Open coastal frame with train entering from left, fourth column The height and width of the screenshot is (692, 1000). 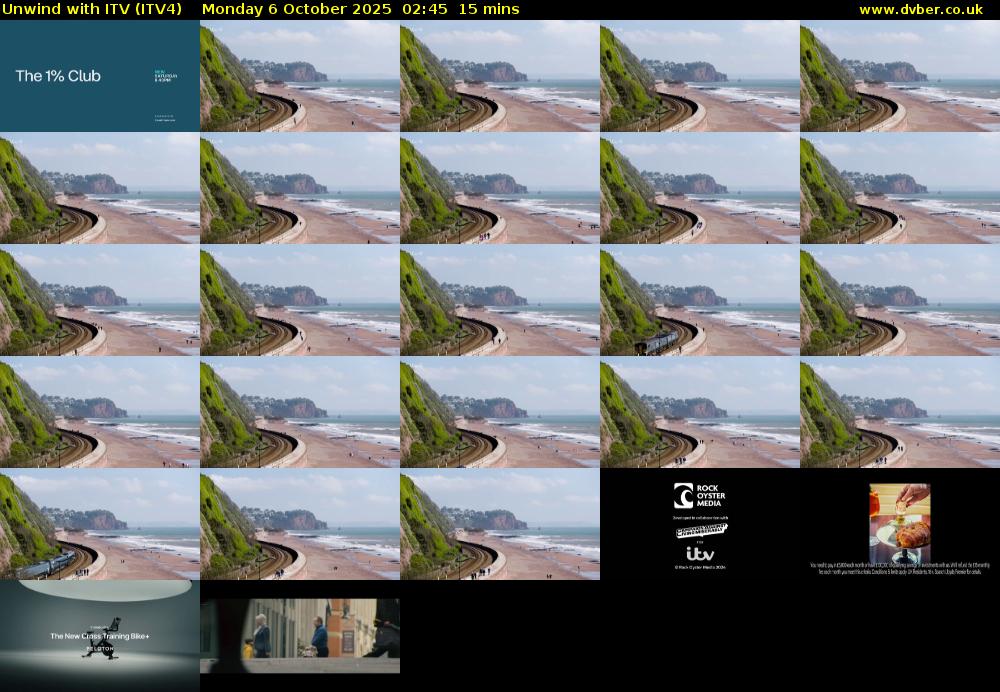coord(699,300)
